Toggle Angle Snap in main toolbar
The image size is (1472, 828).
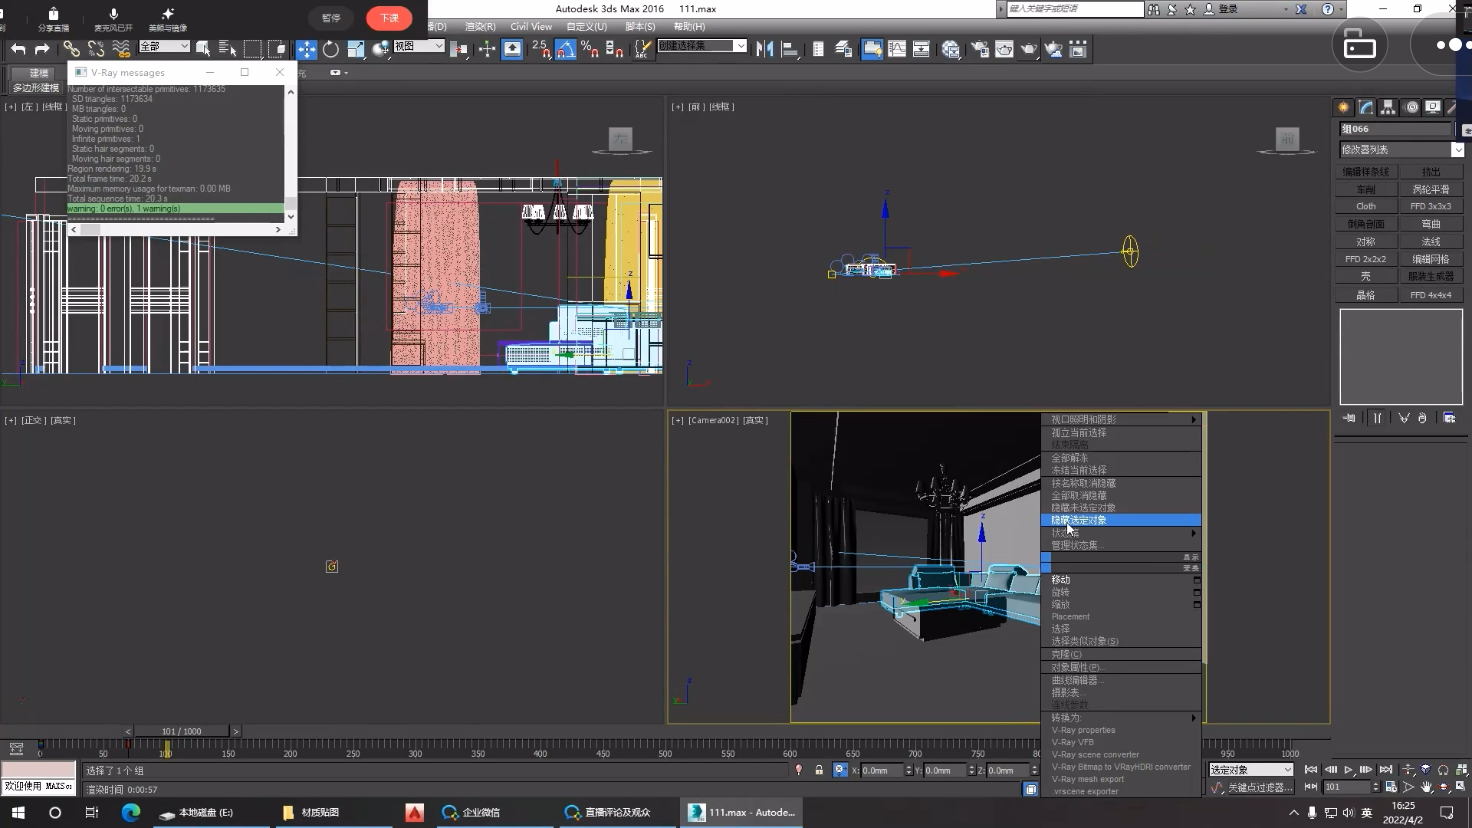point(566,48)
